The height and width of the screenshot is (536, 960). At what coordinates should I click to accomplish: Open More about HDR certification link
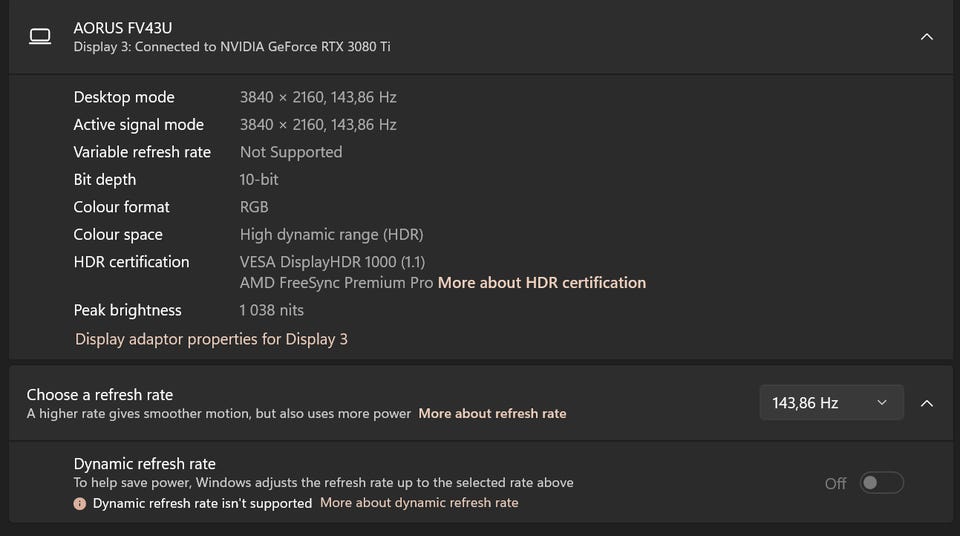coord(542,283)
